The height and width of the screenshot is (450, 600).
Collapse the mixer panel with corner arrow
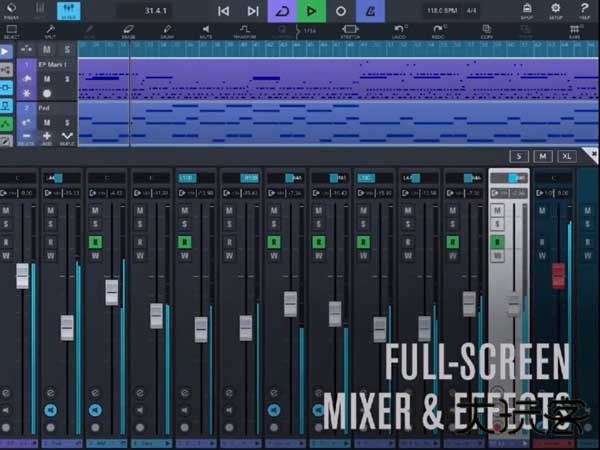[591, 153]
